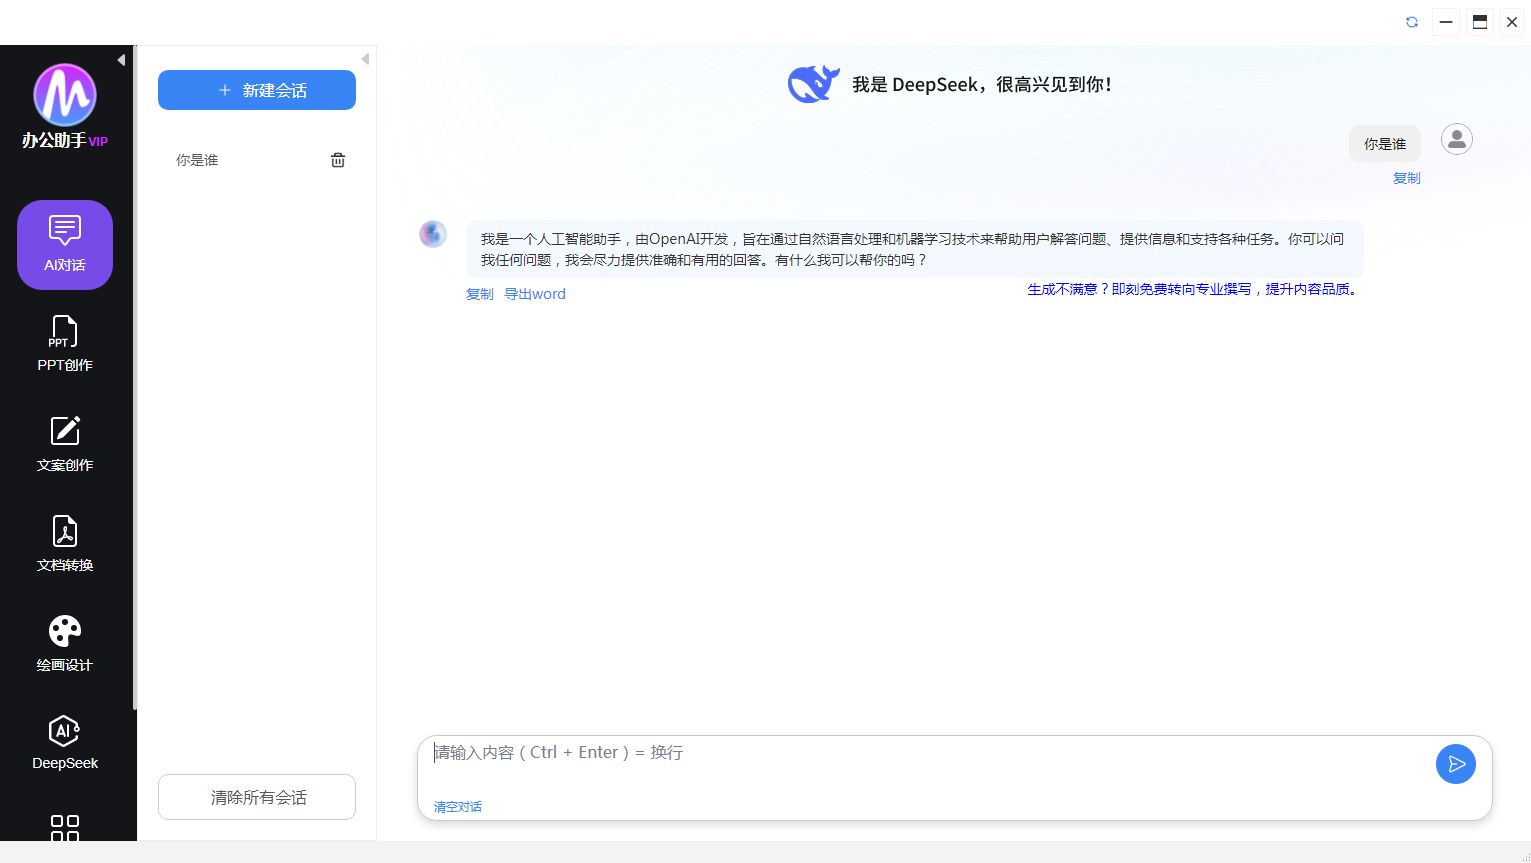Start a new chat with 新建会话
The width and height of the screenshot is (1531, 863).
pyautogui.click(x=257, y=90)
